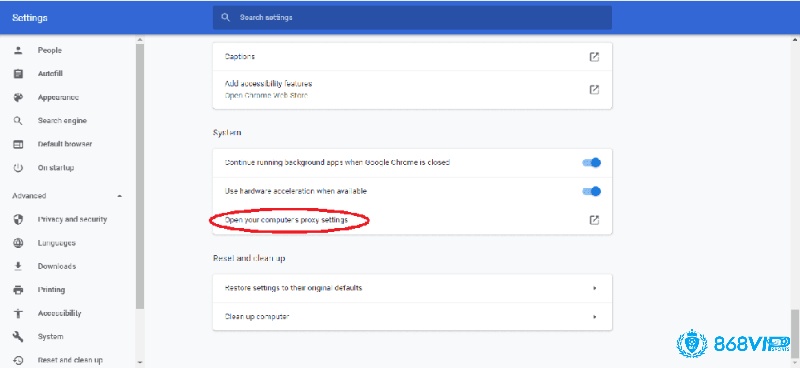Viewport: 800px width, 368px height.
Task: Expand Restore settings to original defaults arrow
Action: 594,288
